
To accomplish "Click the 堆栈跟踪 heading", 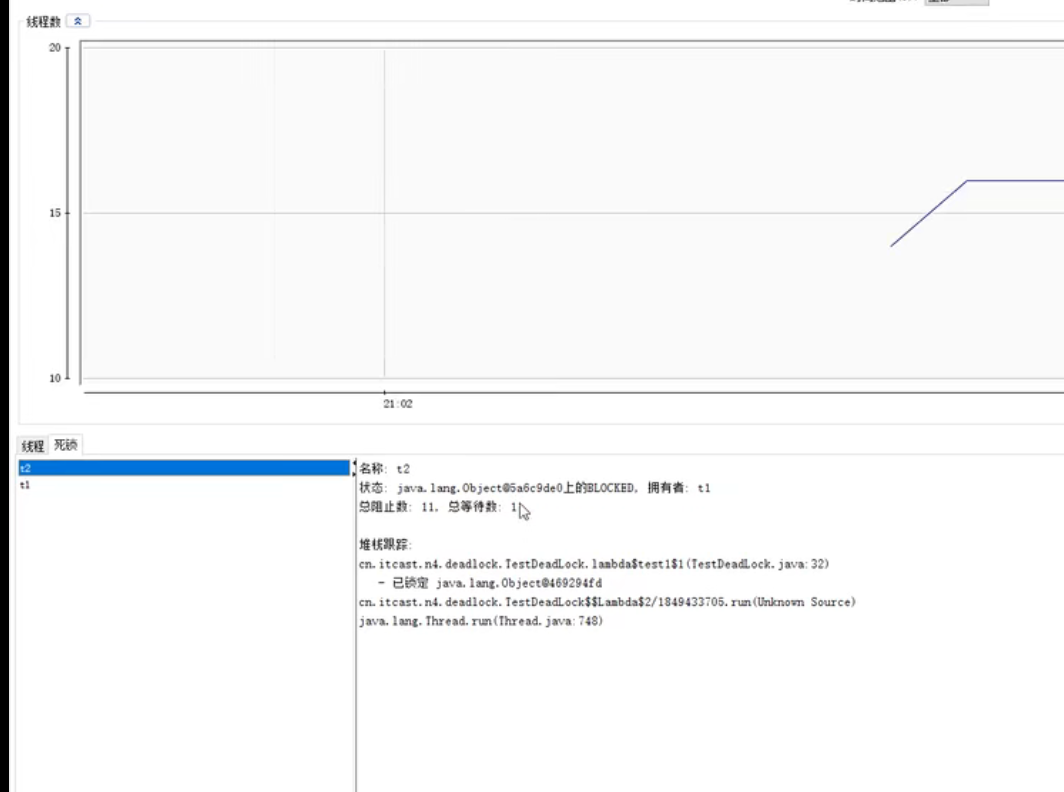I will 385,544.
